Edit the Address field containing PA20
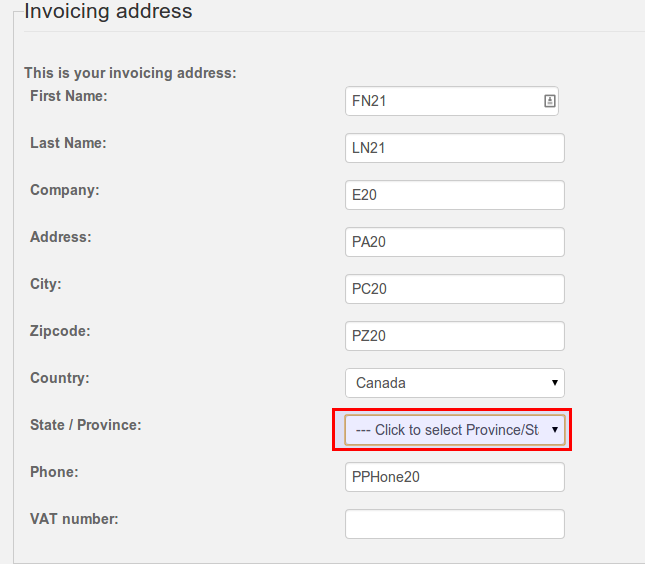The width and height of the screenshot is (645, 564). [455, 242]
